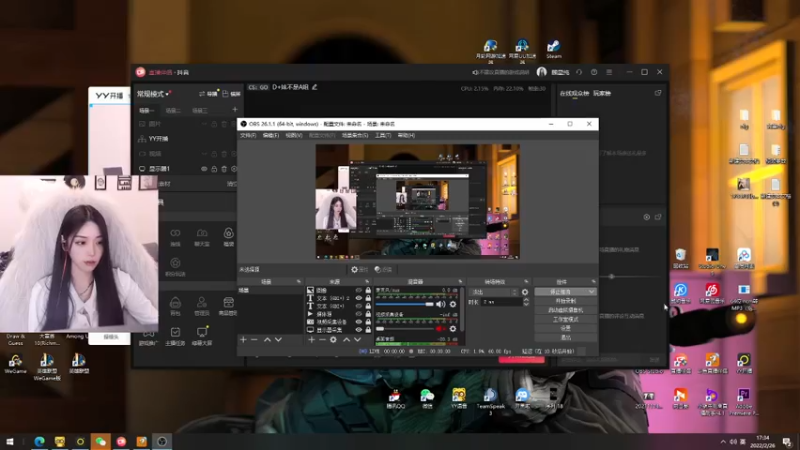Screen dimensions: 800x450
Task: Open the transition type dropdown in OBS
Action: pos(494,292)
